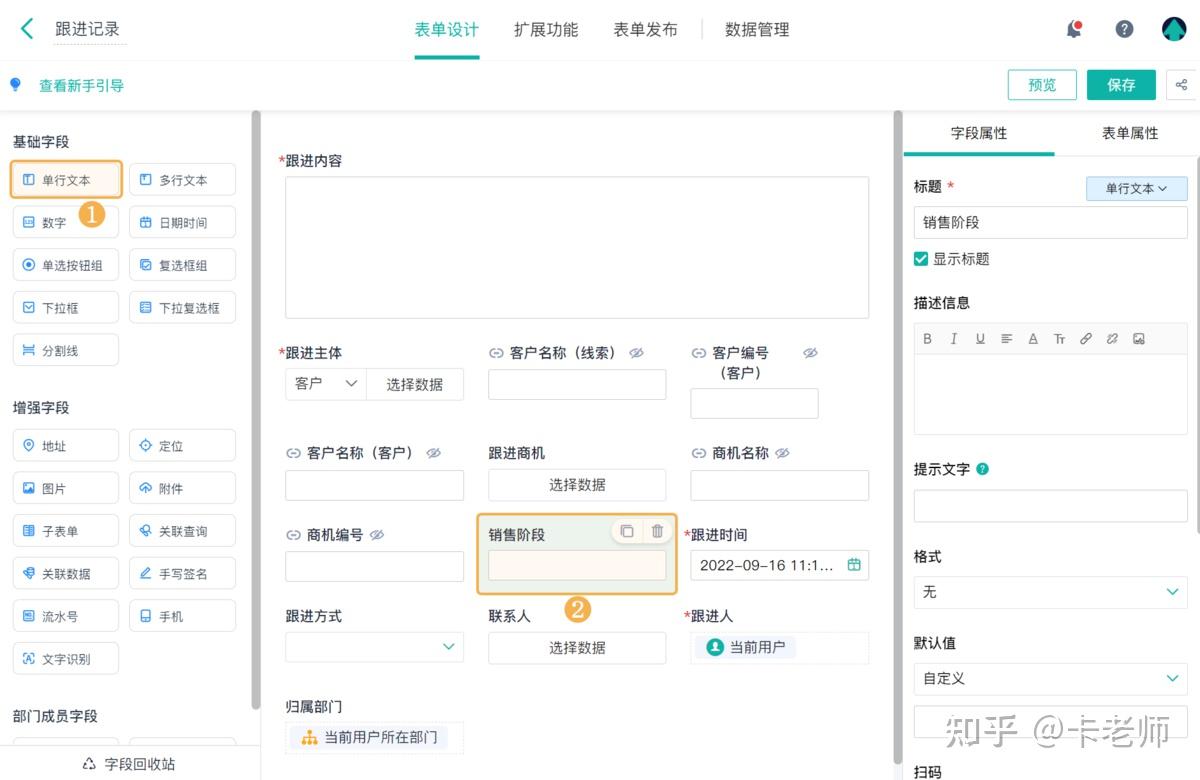Expand the 格式 dropdown showing 无
Viewport: 1200px width, 780px height.
1050,592
